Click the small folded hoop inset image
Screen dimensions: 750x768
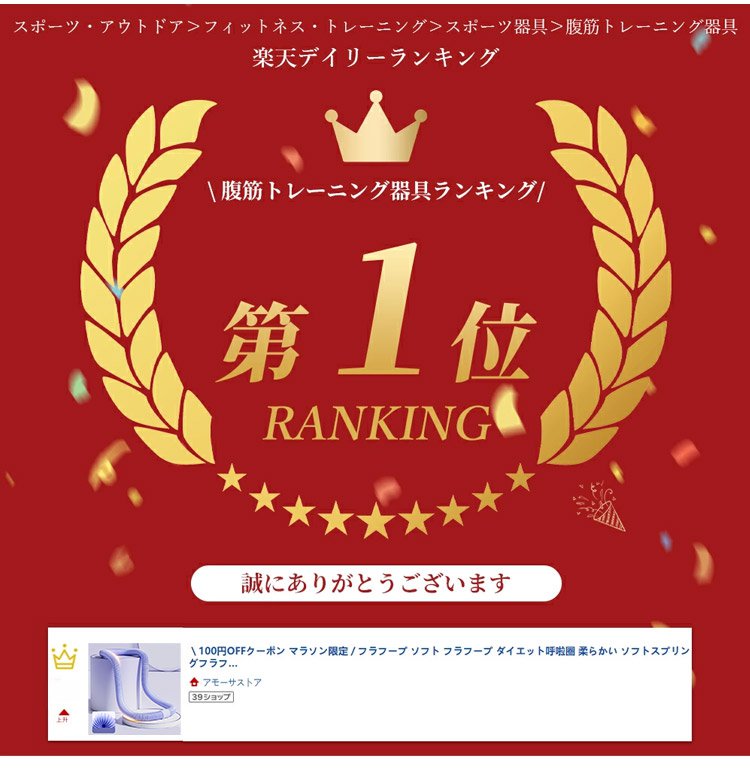pos(103,723)
